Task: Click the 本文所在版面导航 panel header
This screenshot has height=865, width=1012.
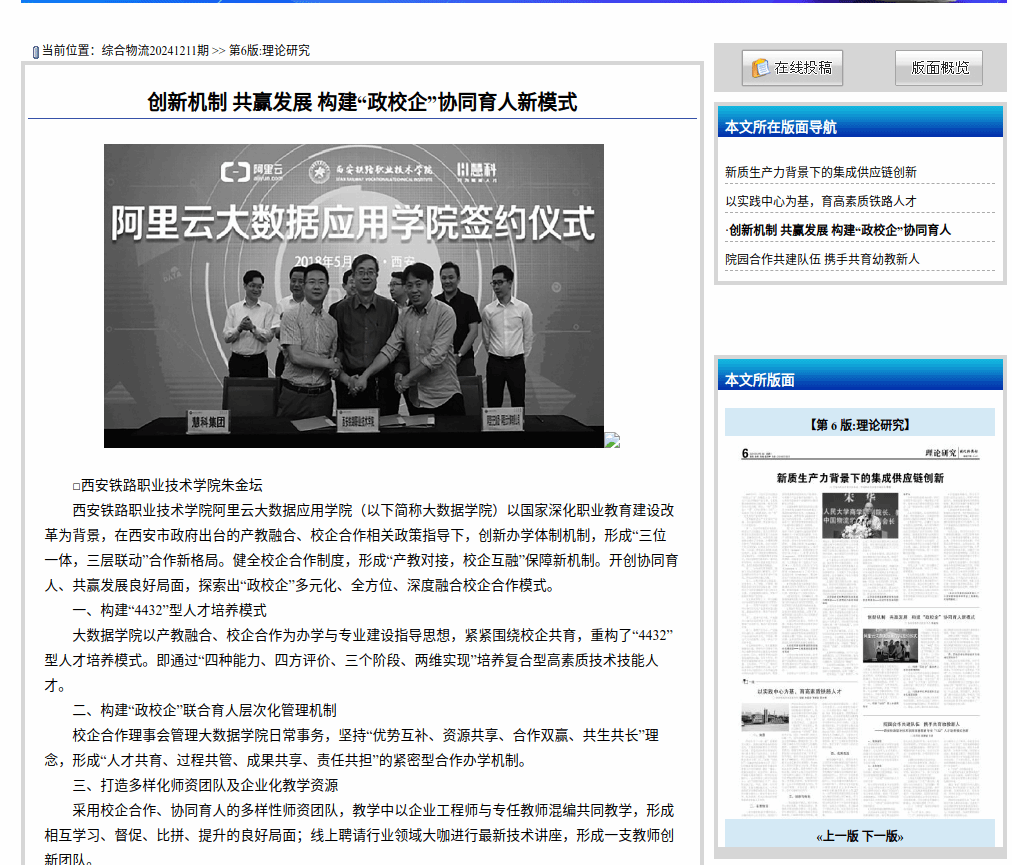Action: click(x=781, y=127)
